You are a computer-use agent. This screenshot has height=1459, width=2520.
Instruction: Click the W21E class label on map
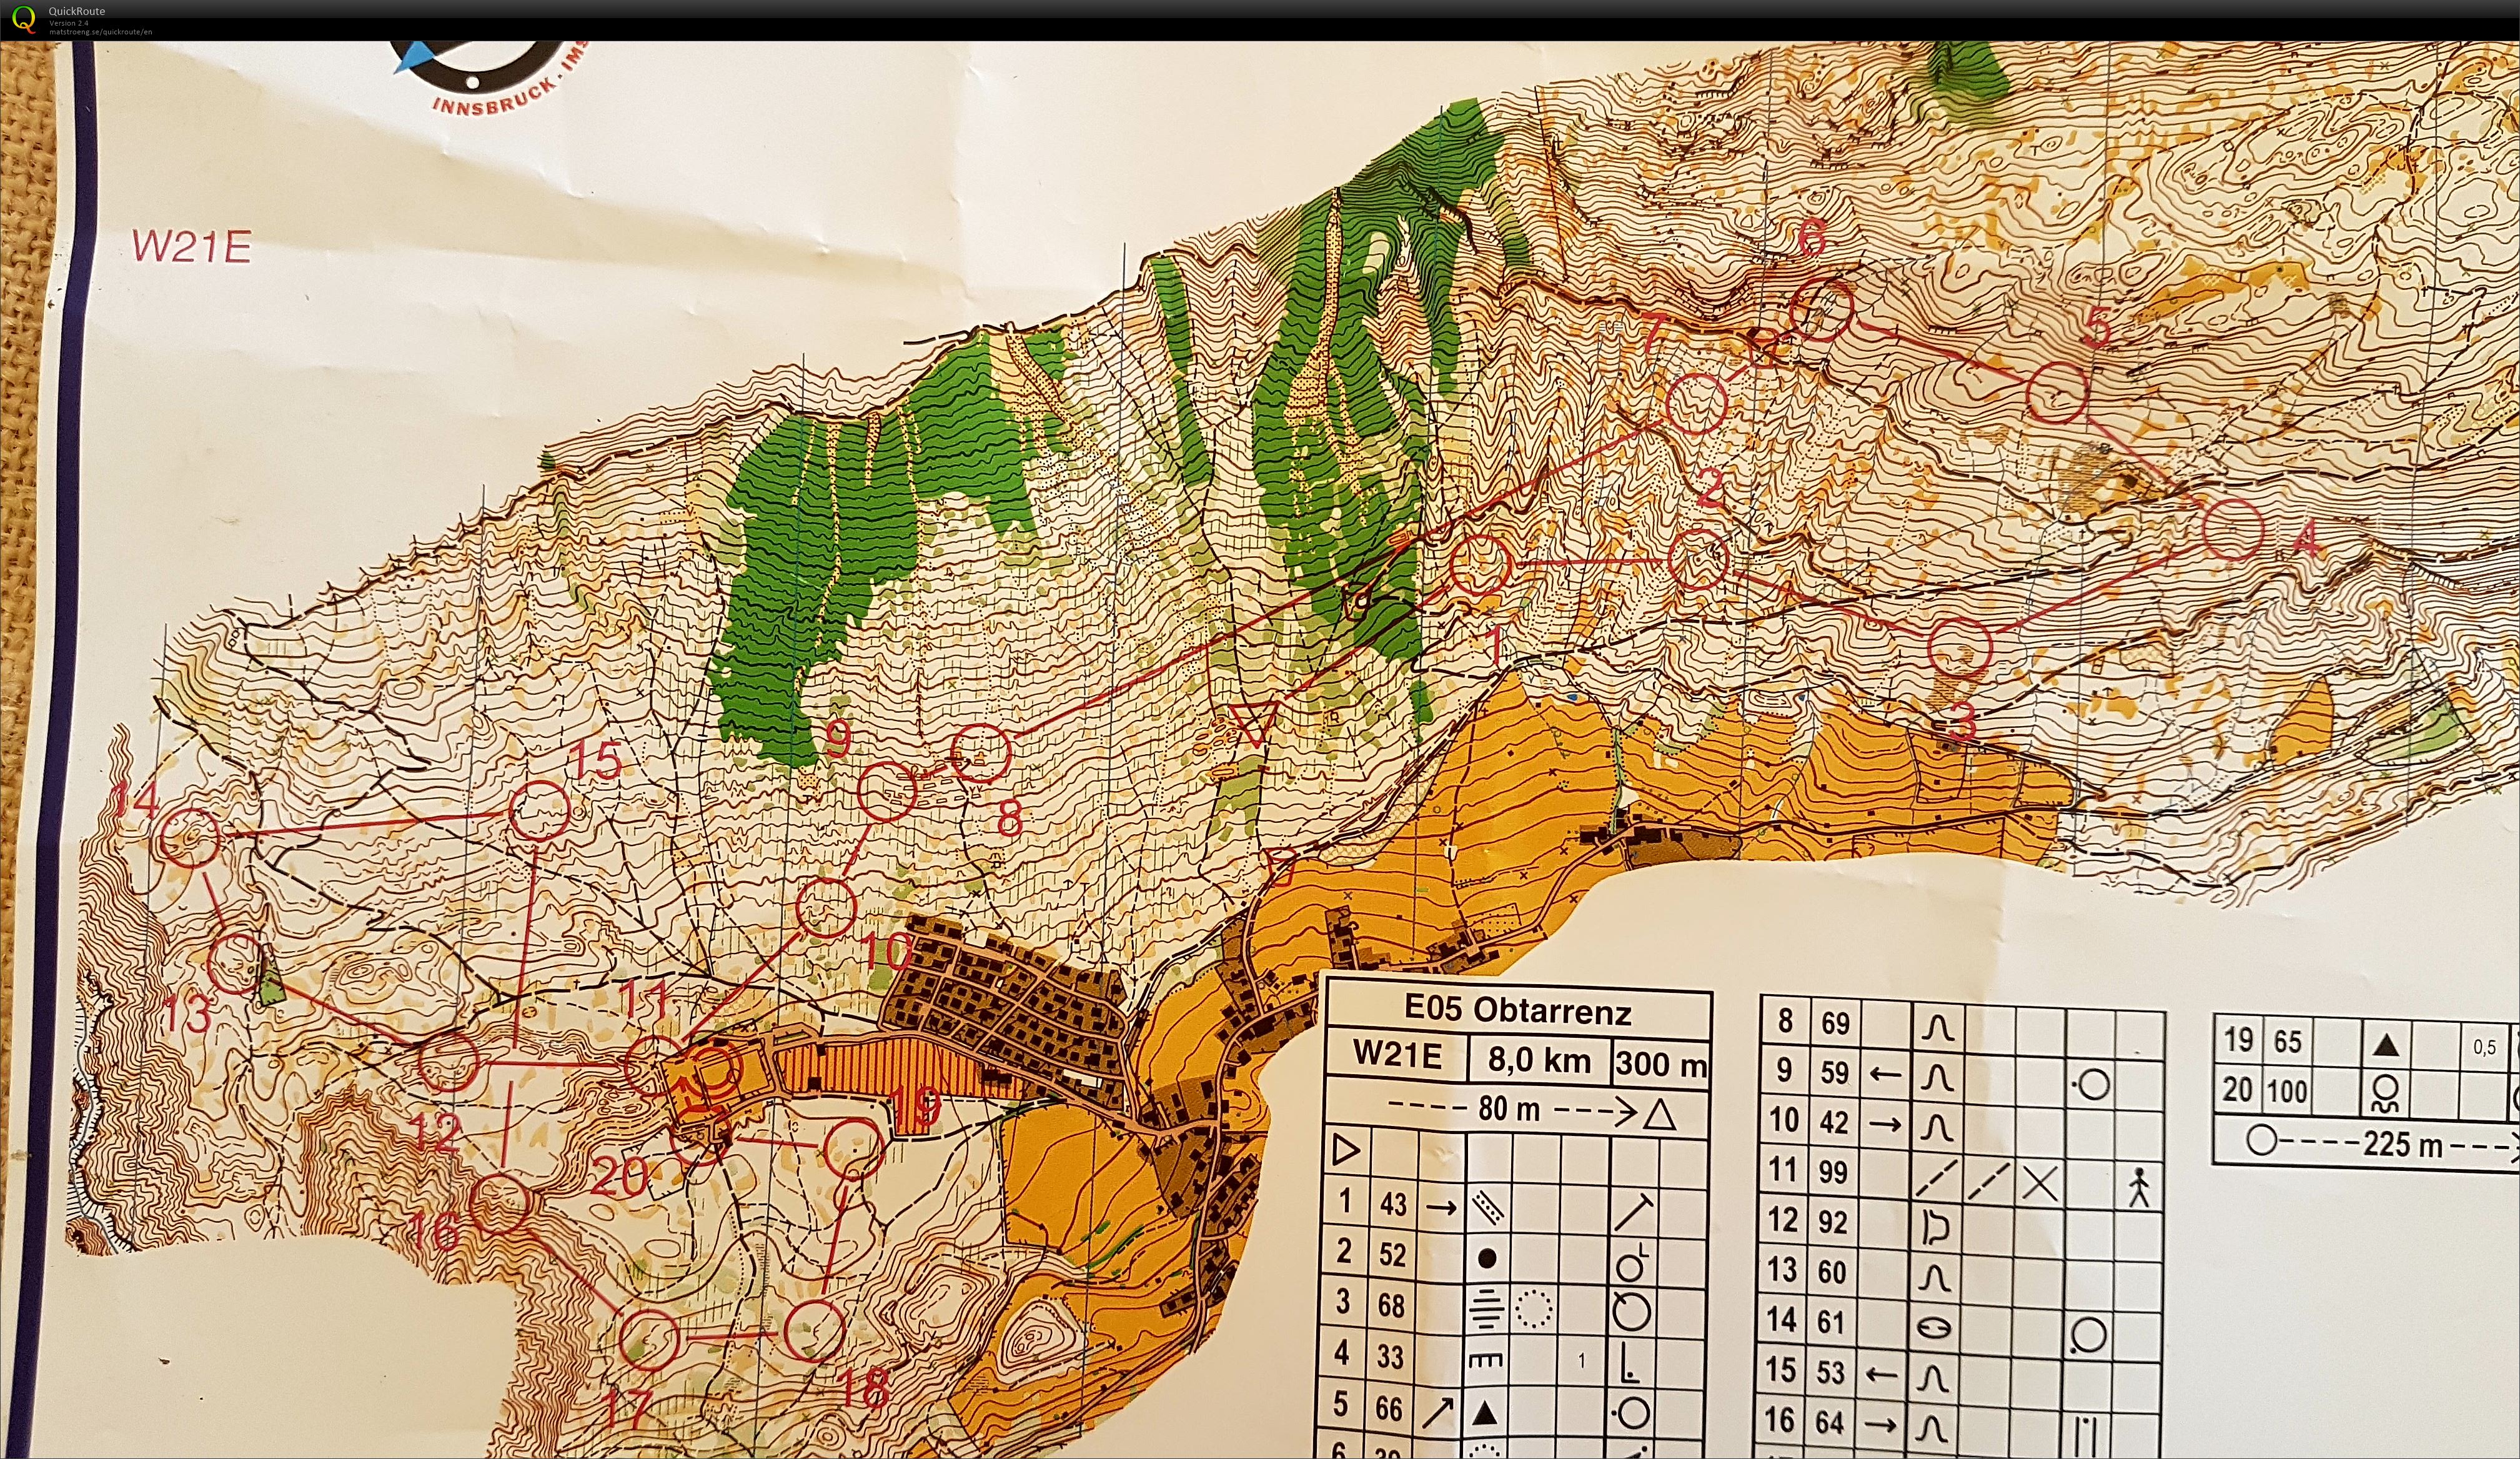coord(191,247)
